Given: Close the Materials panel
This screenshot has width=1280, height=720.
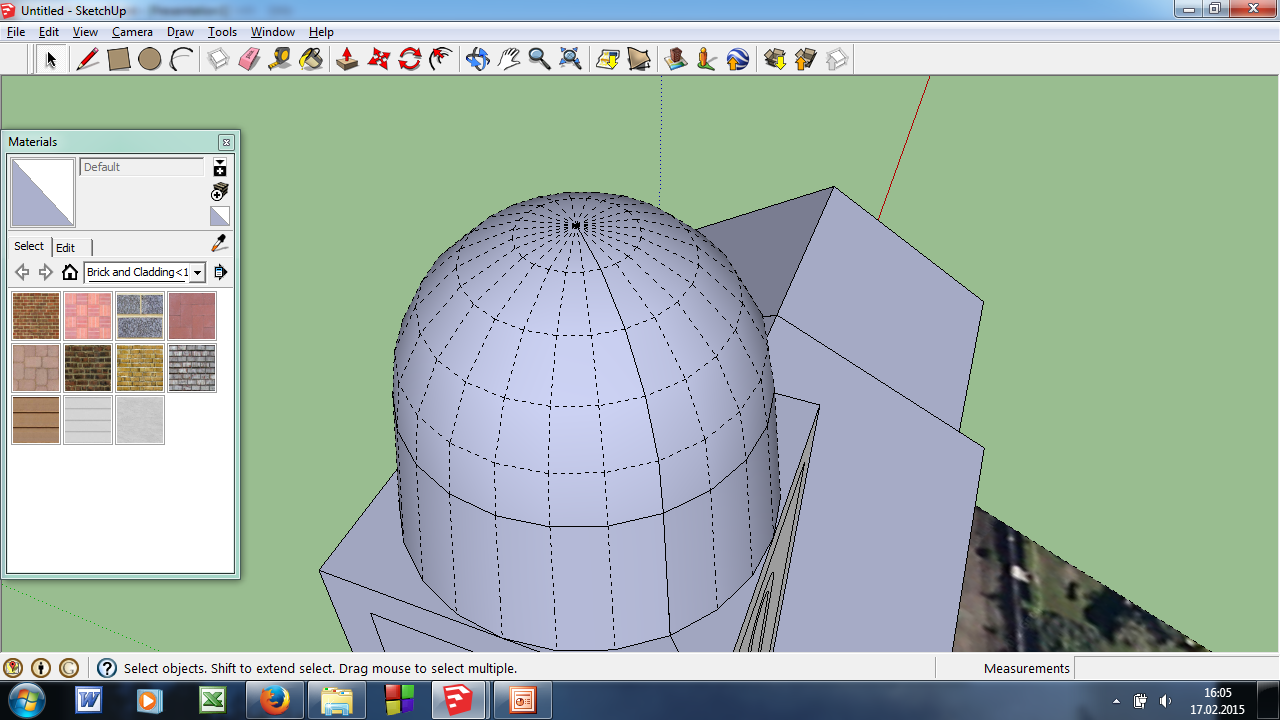Looking at the screenshot, I should [226, 142].
